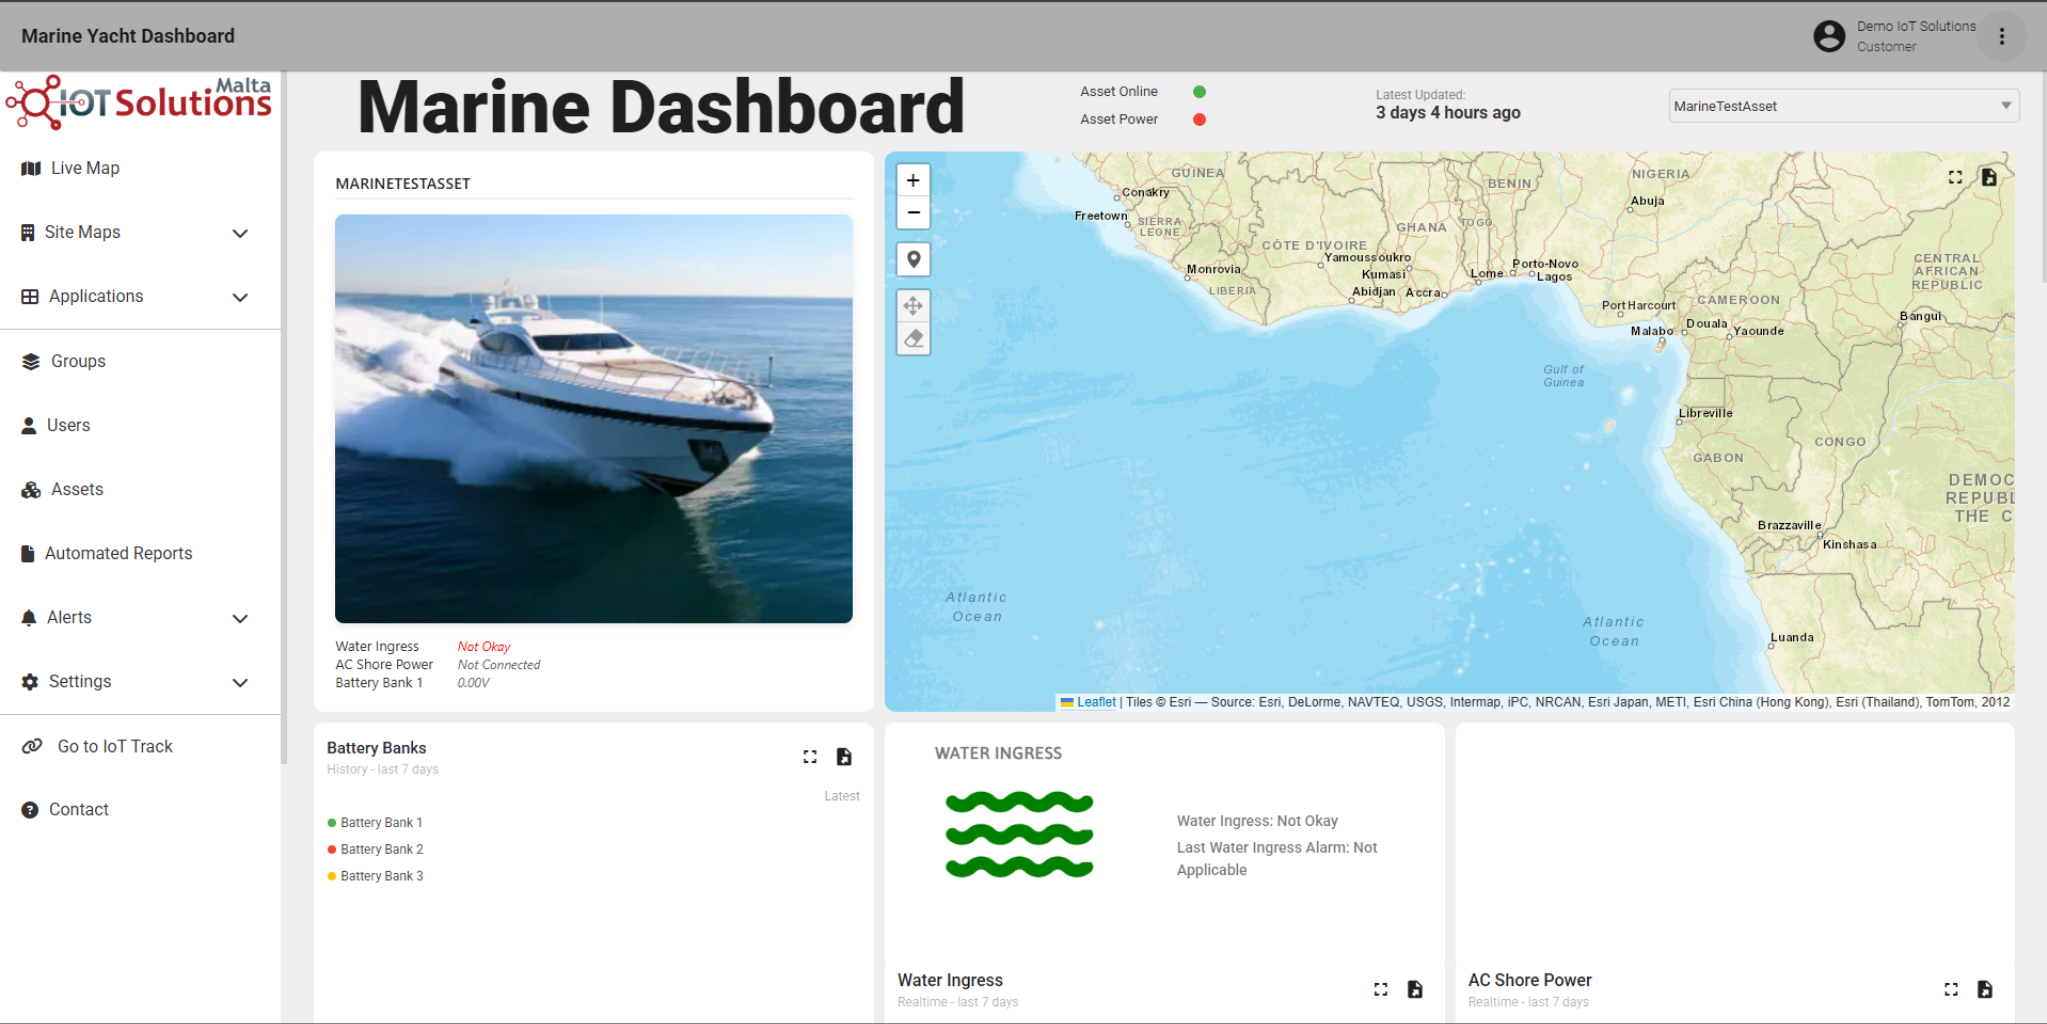The image size is (2047, 1024).
Task: Click the Live Map icon
Action: tap(31, 168)
